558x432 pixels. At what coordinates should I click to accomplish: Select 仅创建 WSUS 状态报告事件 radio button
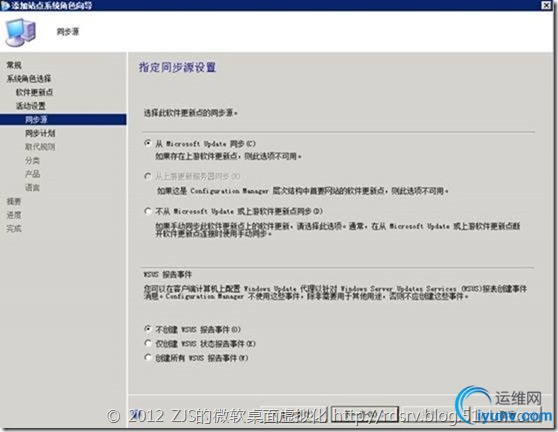coord(148,343)
